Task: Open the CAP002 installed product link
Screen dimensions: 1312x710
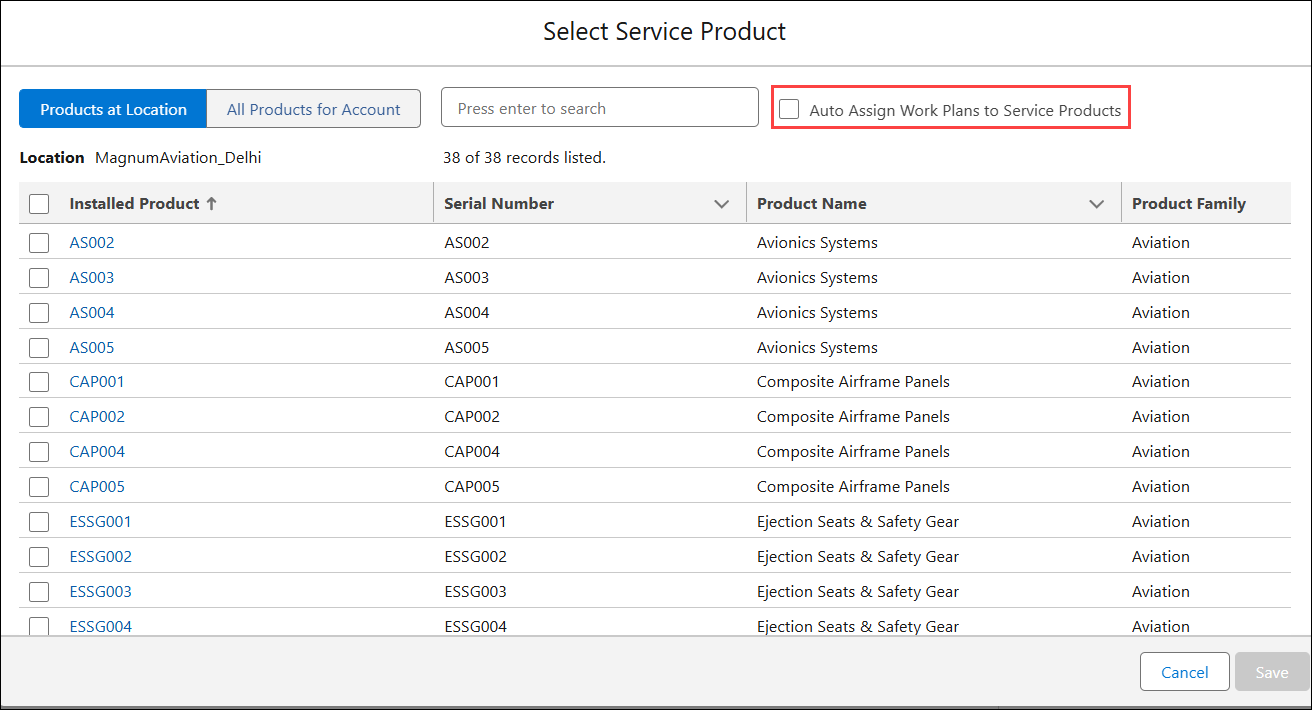Action: [x=97, y=416]
